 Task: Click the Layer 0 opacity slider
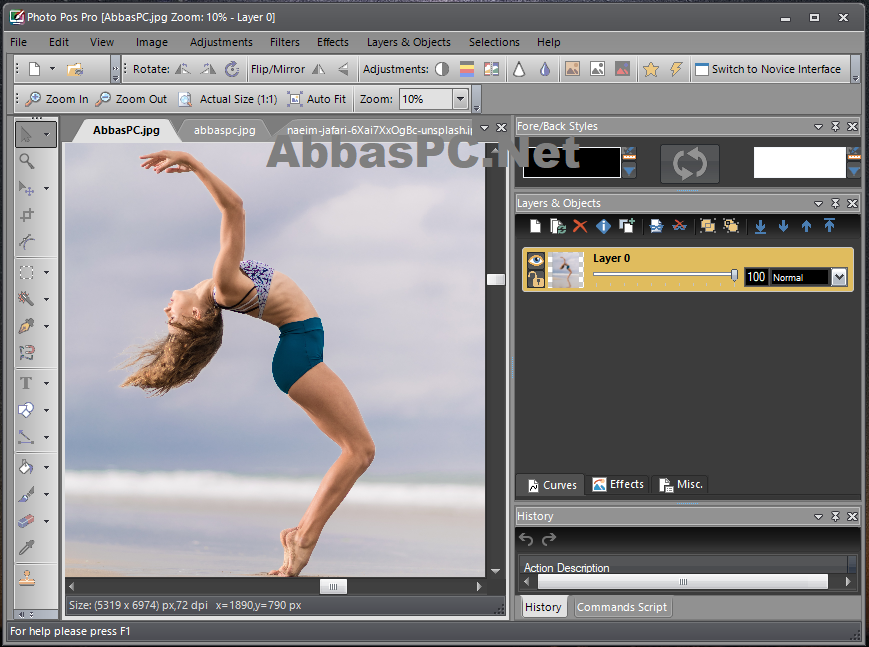[x=666, y=274]
